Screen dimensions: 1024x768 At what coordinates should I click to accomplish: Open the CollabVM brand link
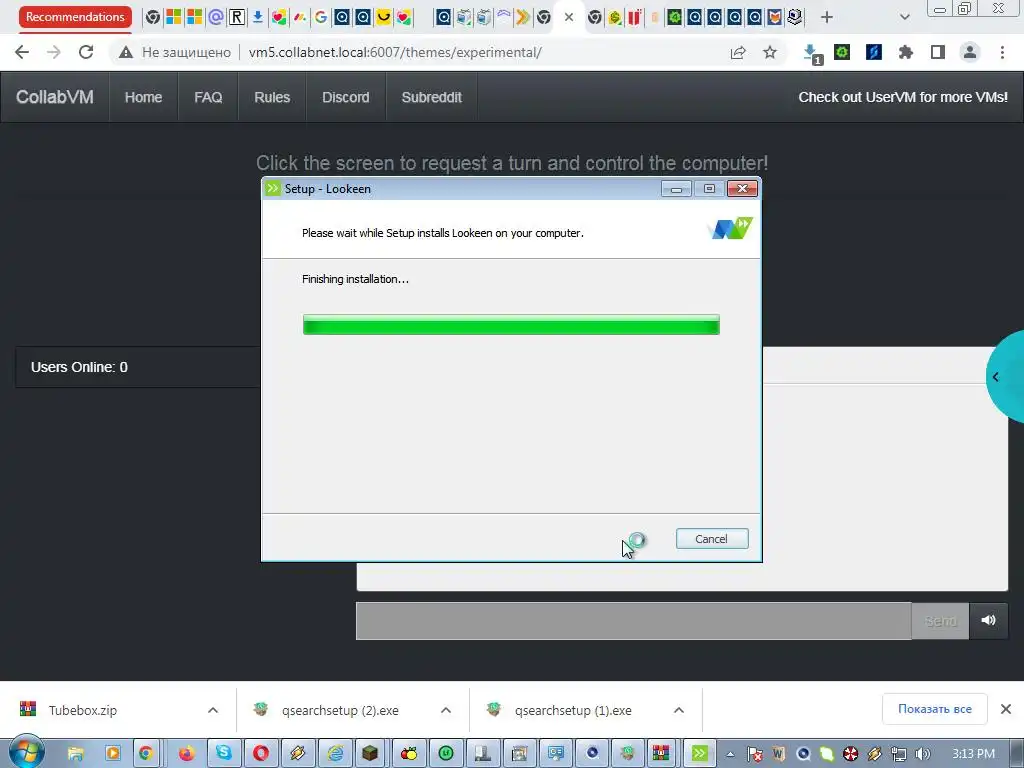click(x=55, y=97)
